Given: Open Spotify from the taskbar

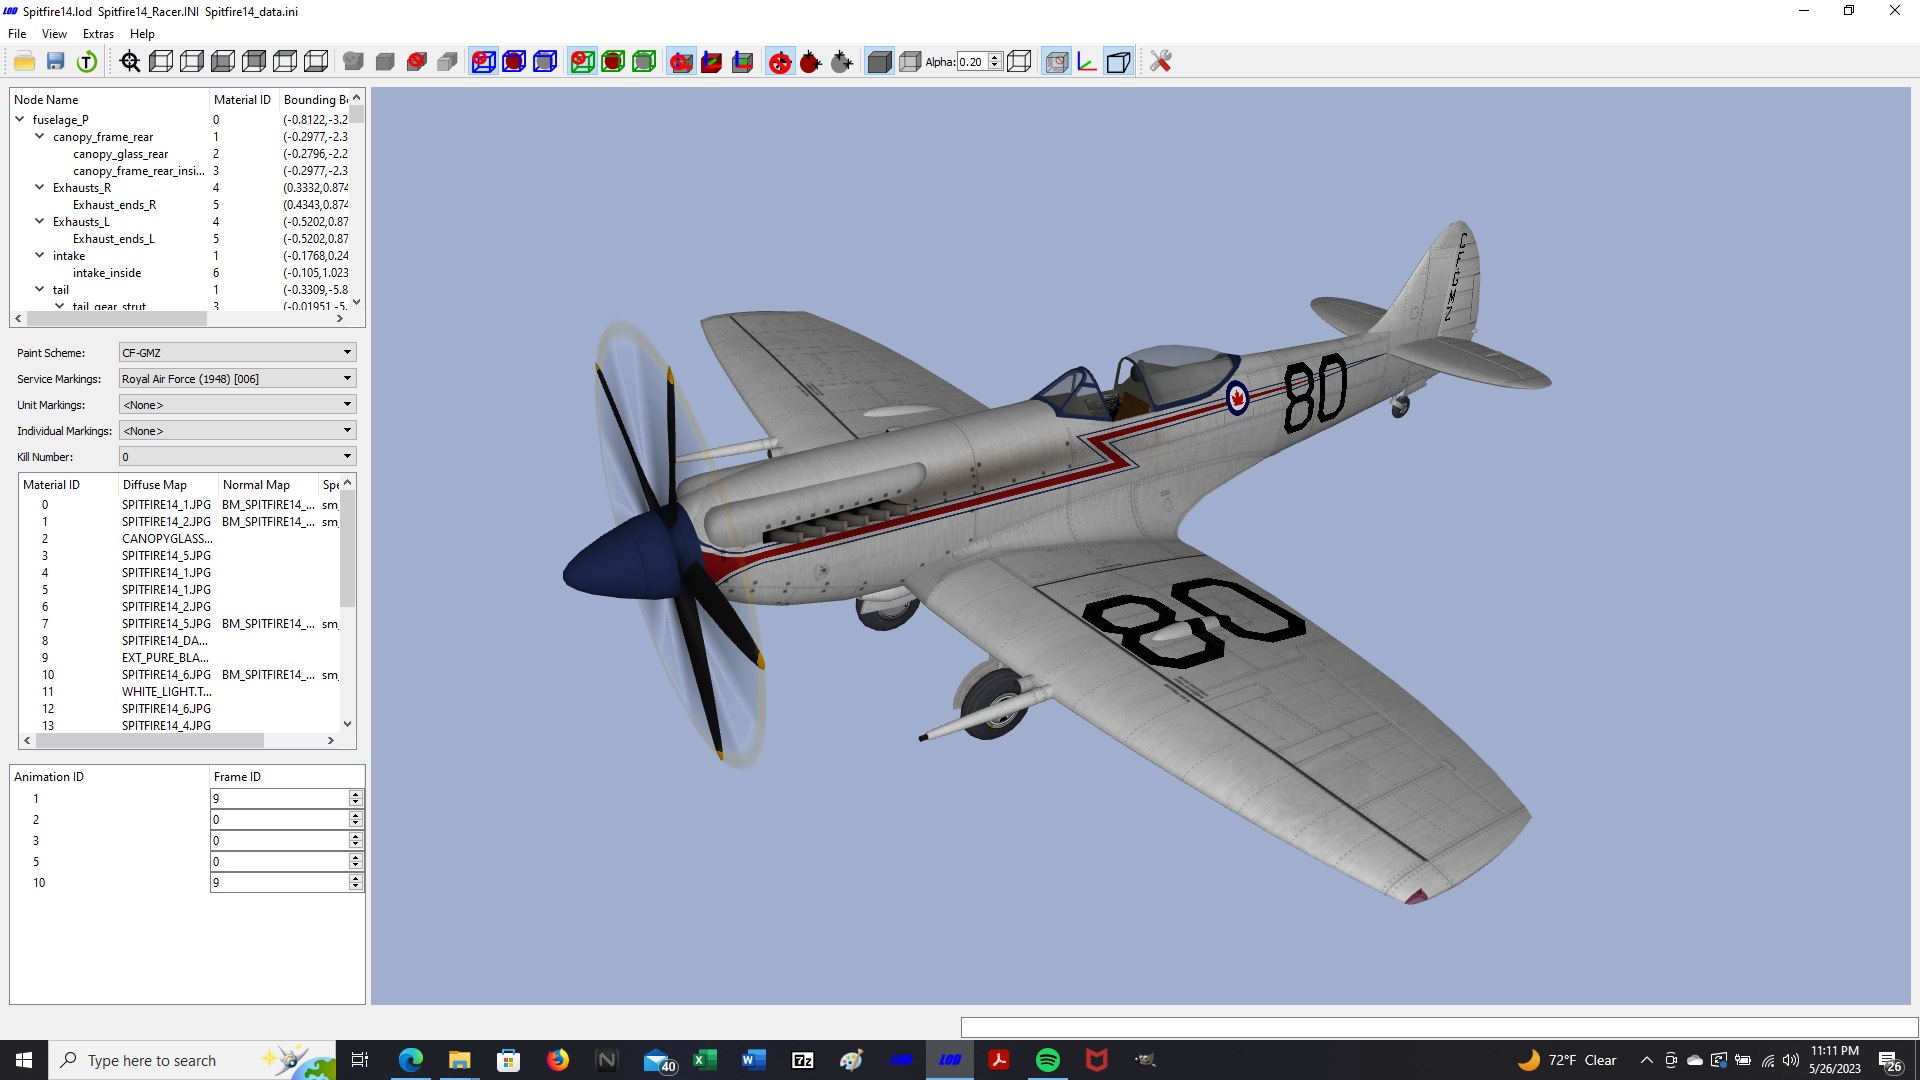Looking at the screenshot, I should click(x=1047, y=1060).
